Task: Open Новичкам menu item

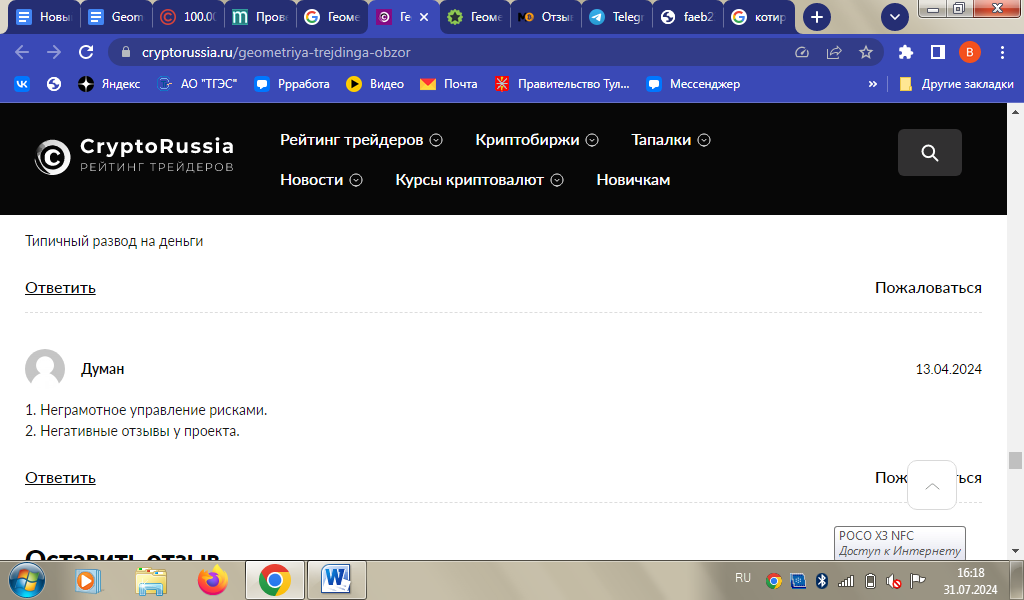Action: (633, 180)
